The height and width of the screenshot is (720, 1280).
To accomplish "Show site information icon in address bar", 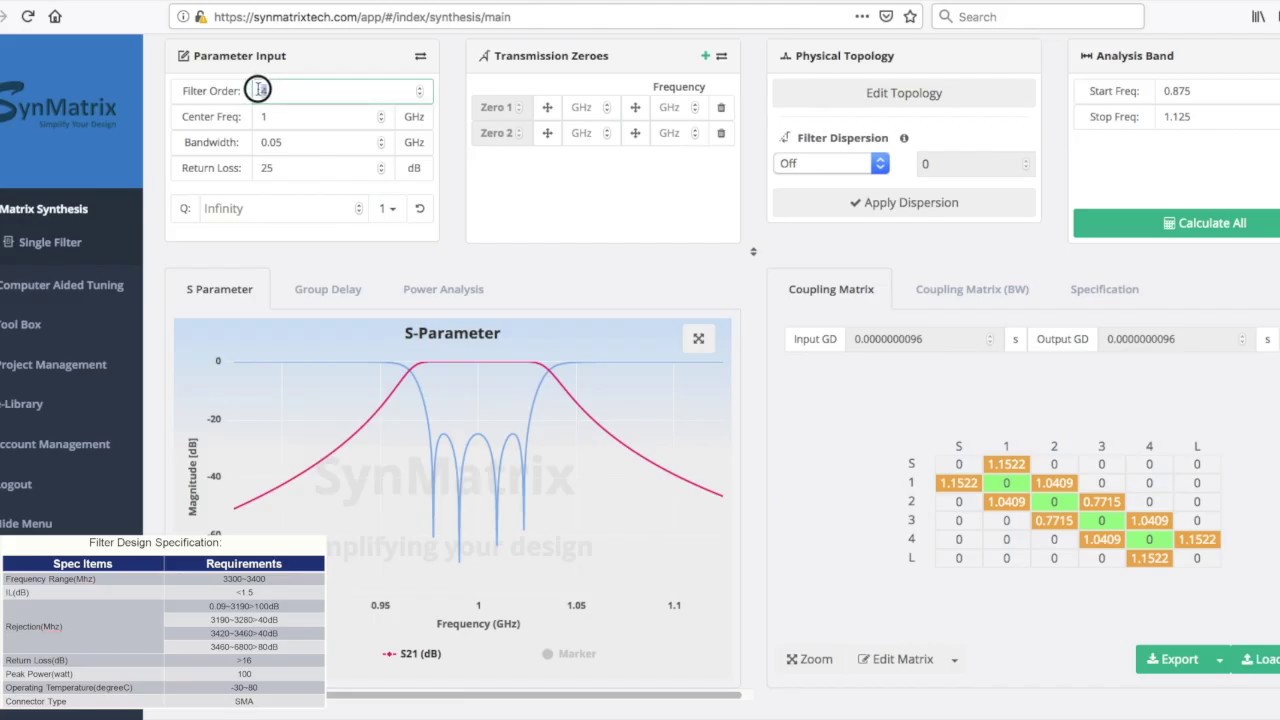I will [x=182, y=16].
